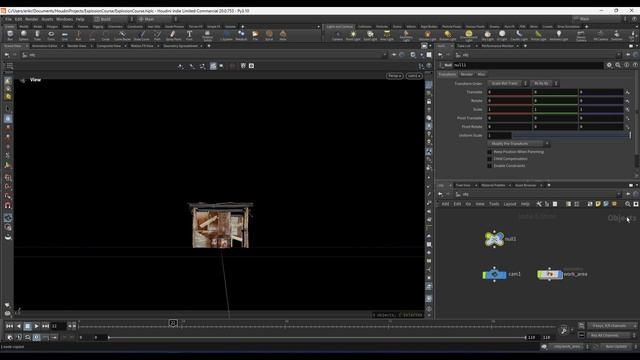The width and height of the screenshot is (640, 360).
Task: Enable Child Compensation checkbox
Action: point(489,159)
